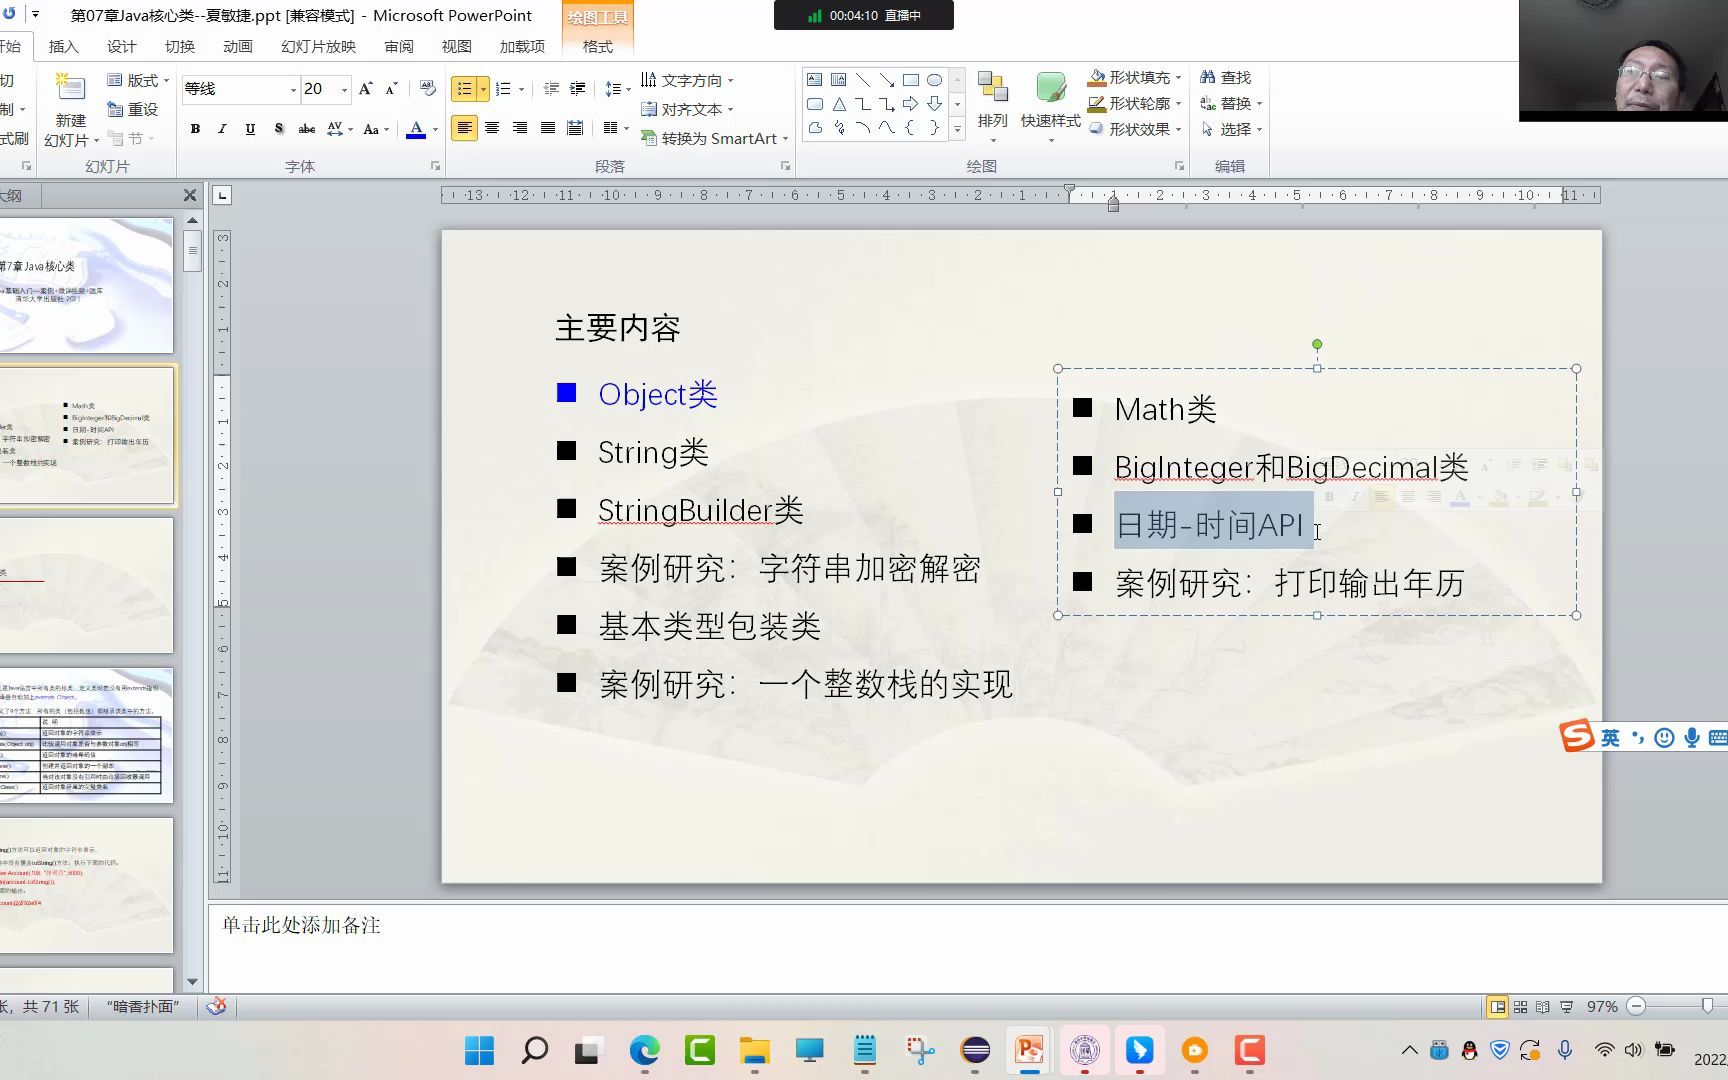1728x1080 pixels.
Task: Create a new slide
Action: tap(70, 88)
